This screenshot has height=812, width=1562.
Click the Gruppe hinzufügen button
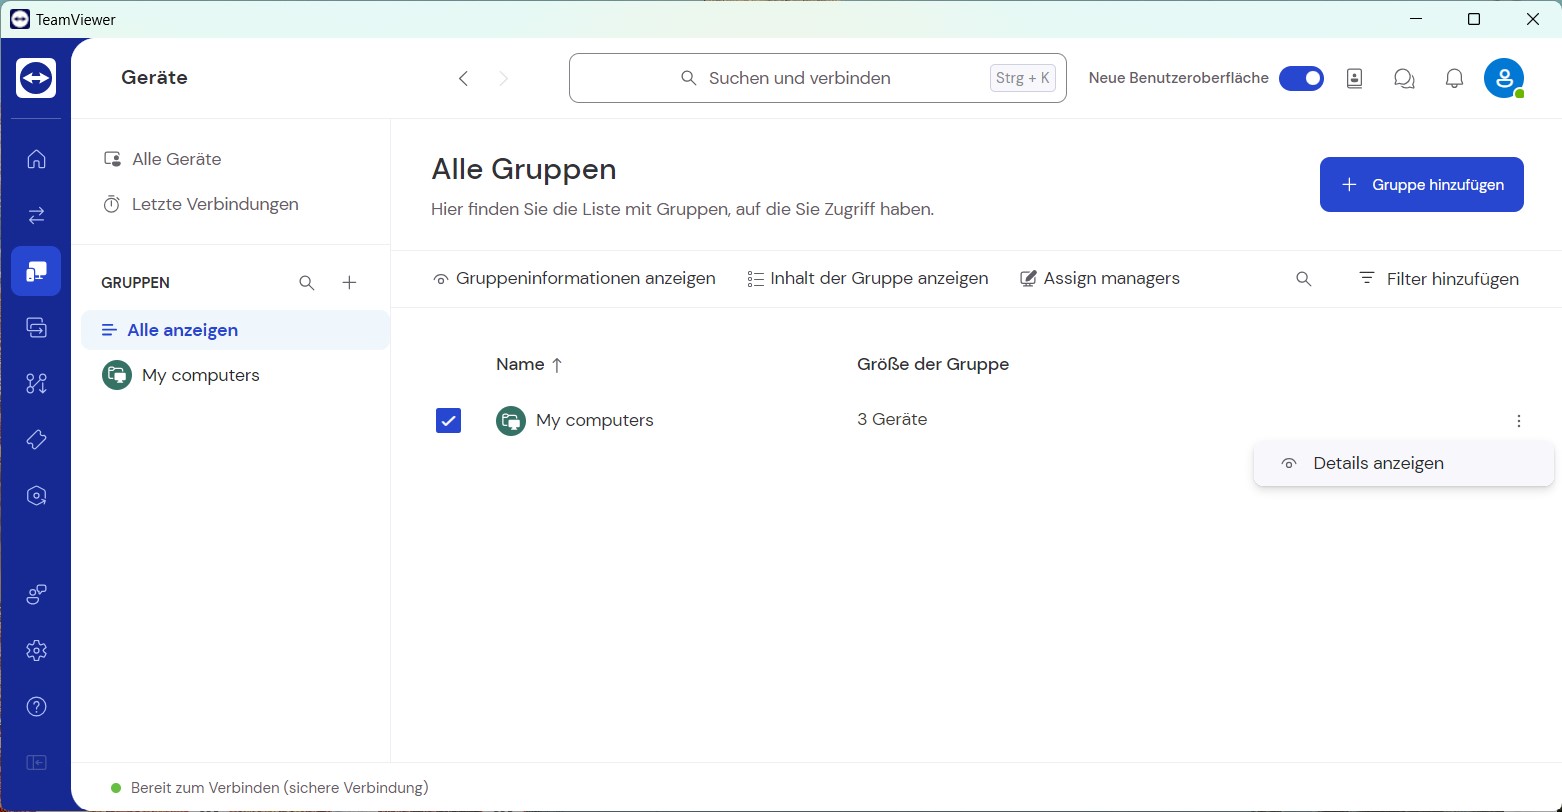tap(1421, 185)
